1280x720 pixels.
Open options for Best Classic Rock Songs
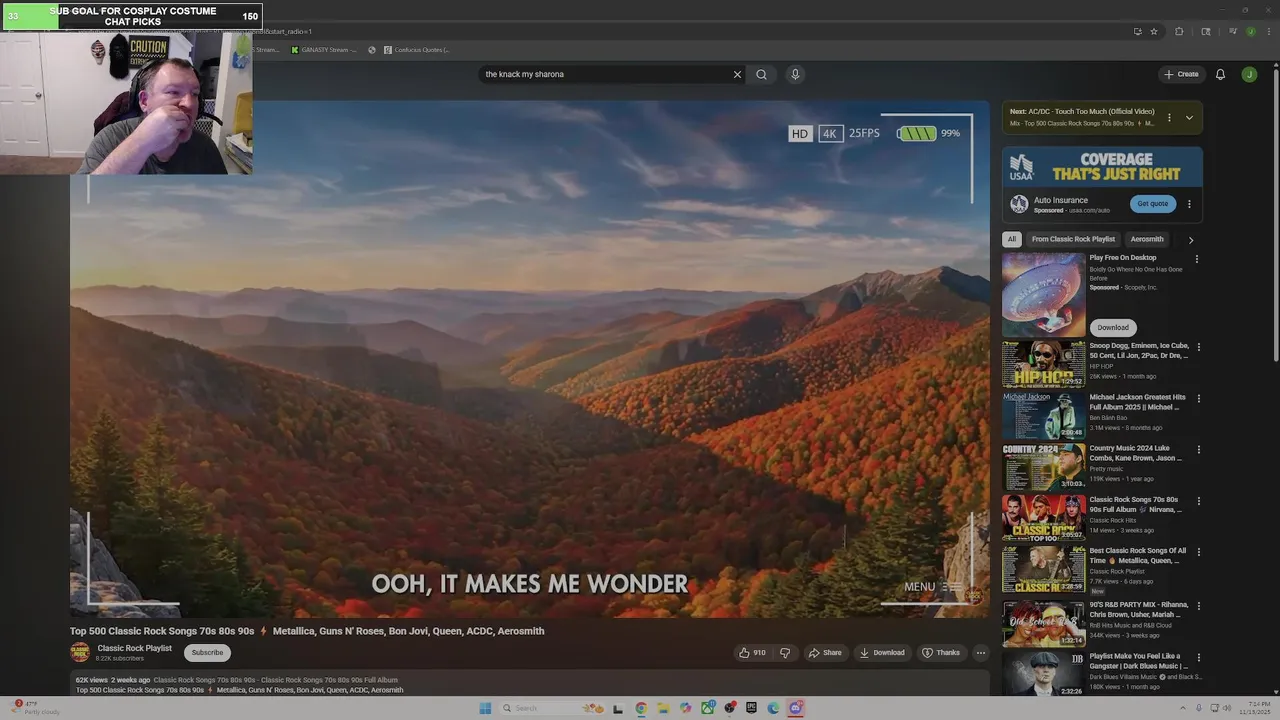tap(1199, 552)
